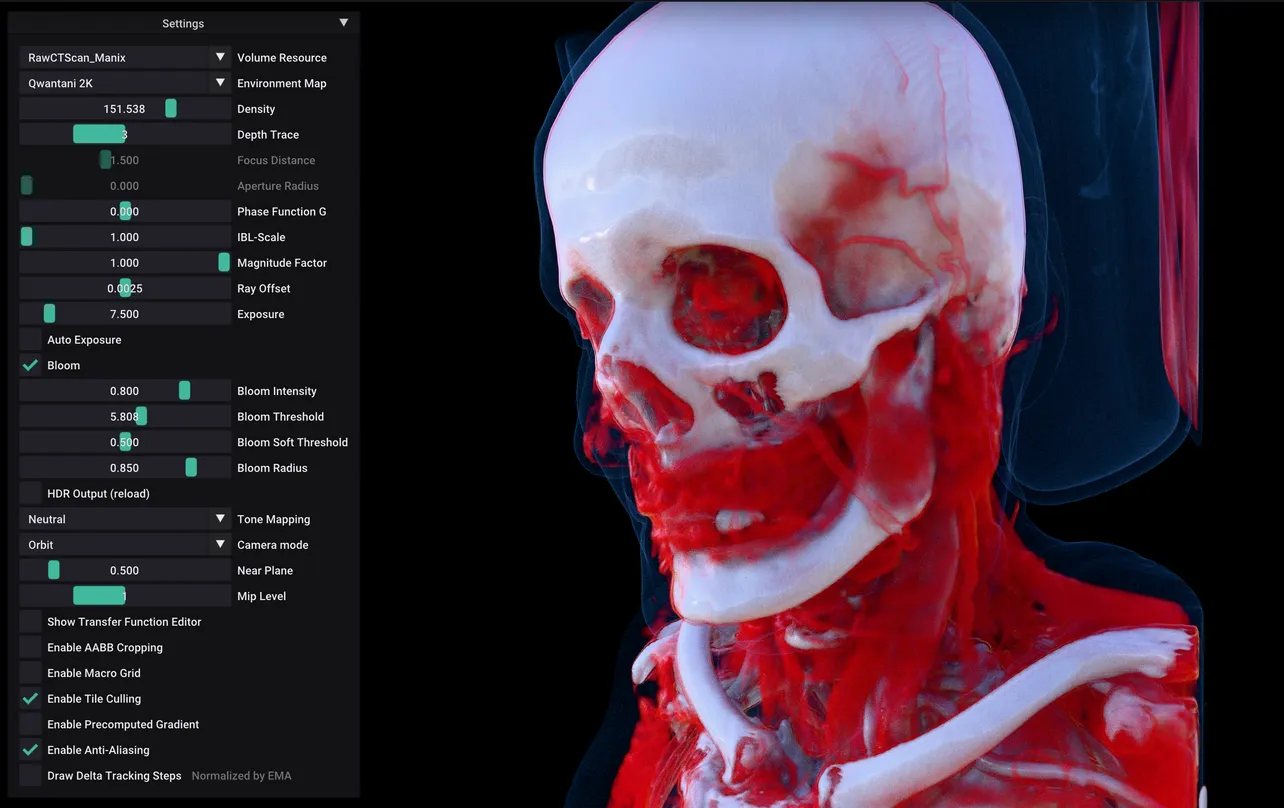
Task: Enable Draw Delta Tracking Steps
Action: point(29,775)
